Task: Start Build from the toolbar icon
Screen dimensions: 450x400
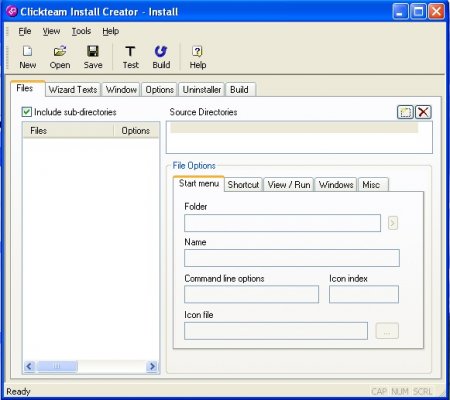Action: [x=161, y=51]
